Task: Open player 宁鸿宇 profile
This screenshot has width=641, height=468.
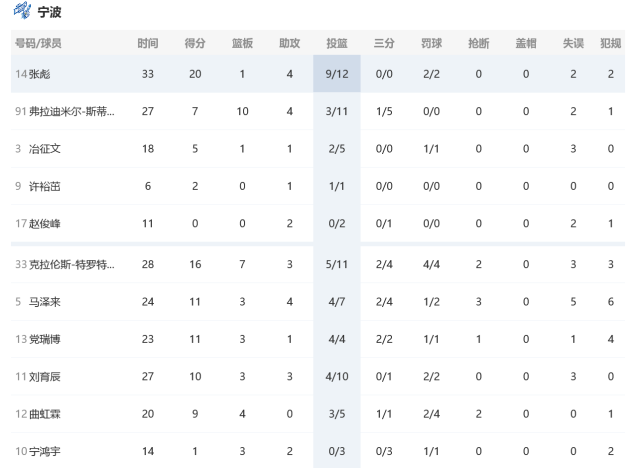Action: point(45,451)
